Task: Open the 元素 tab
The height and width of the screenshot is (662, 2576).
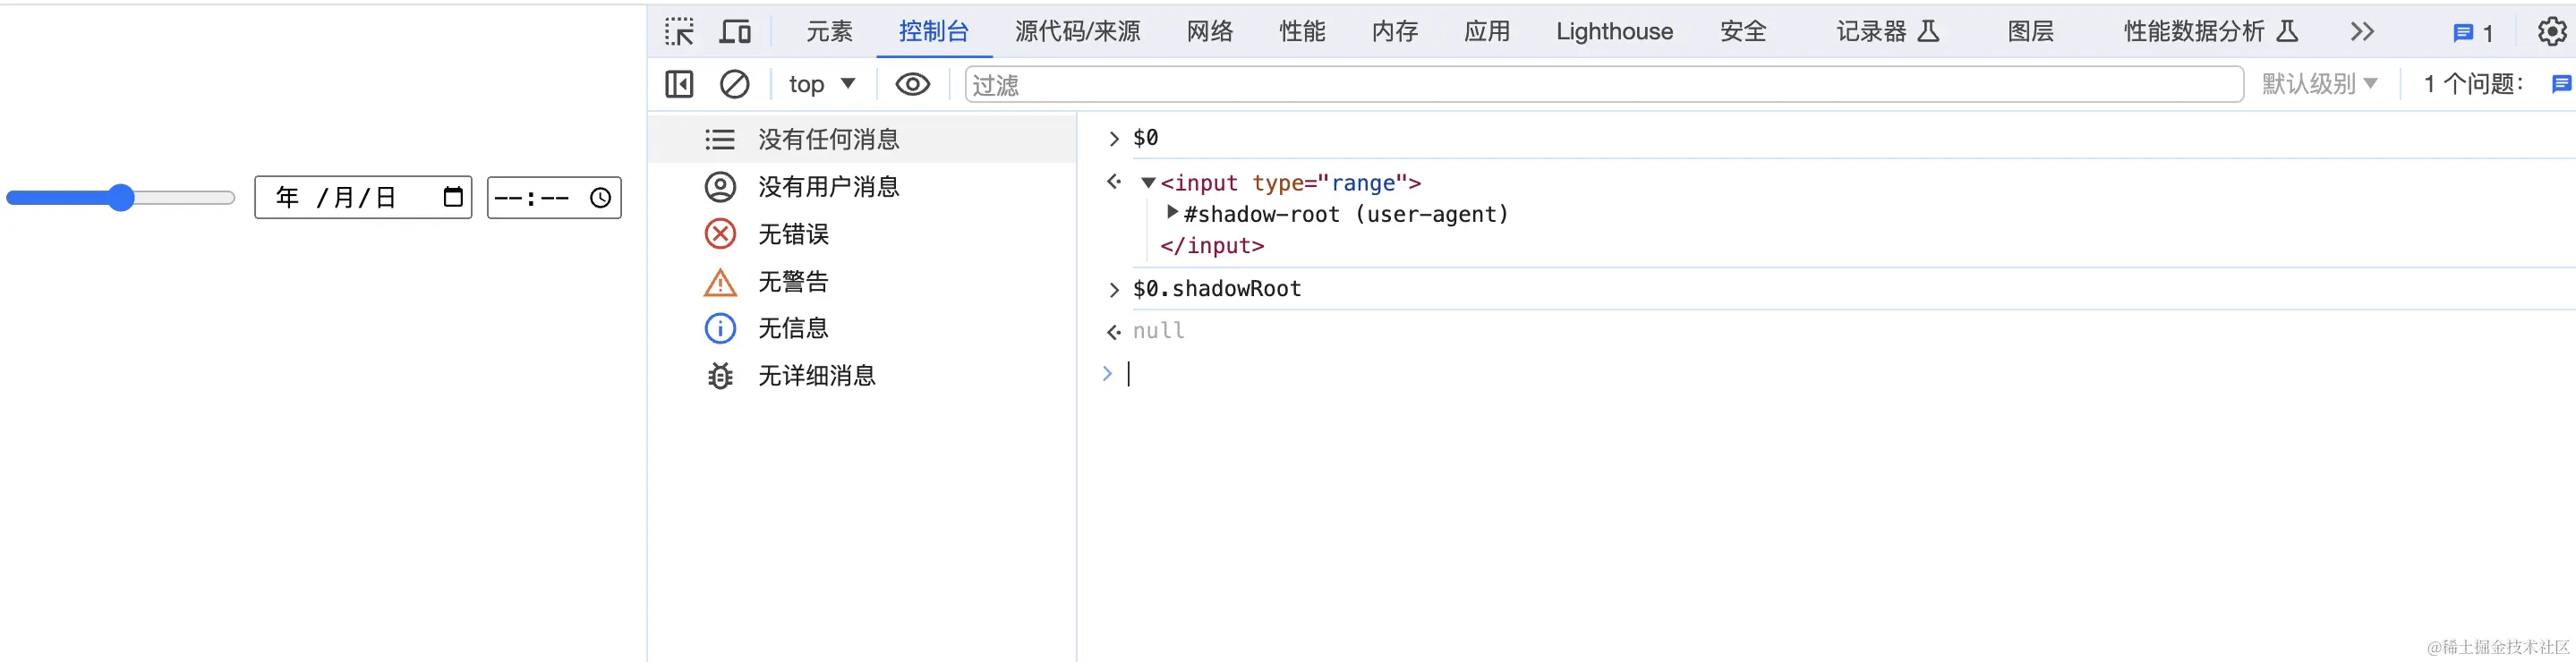Action: [829, 32]
